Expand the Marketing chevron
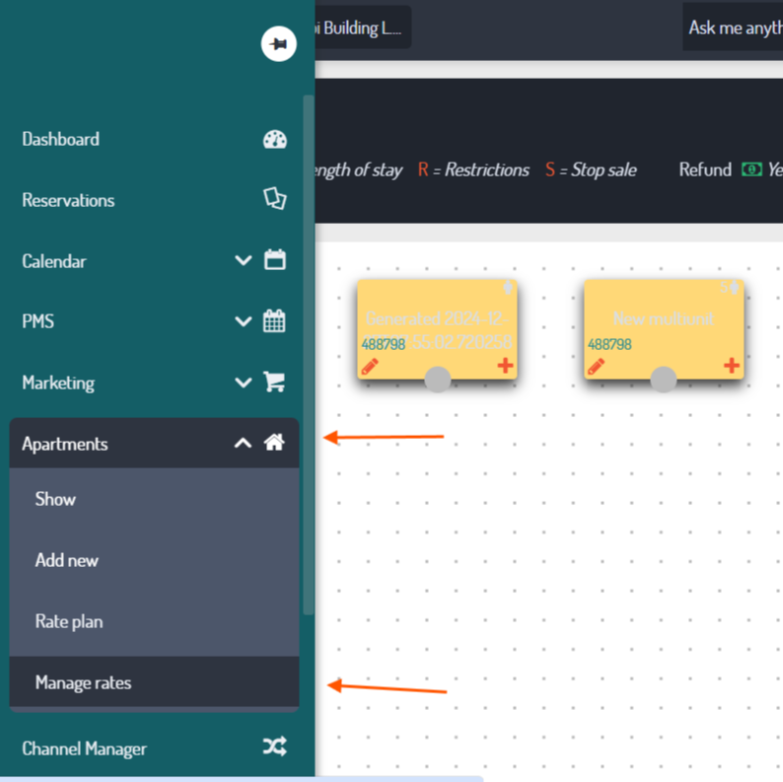The width and height of the screenshot is (783, 782). (243, 383)
